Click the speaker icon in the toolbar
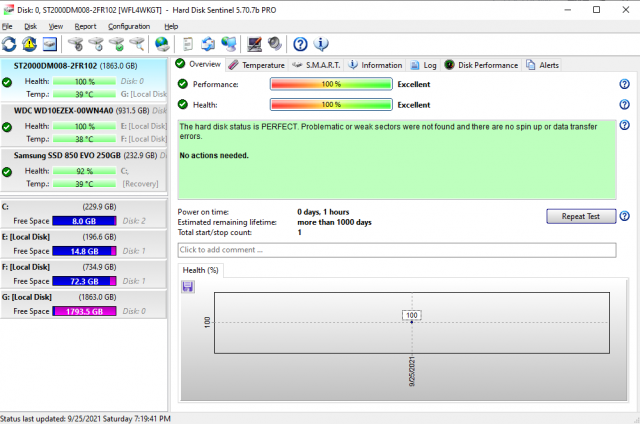 [x=274, y=44]
